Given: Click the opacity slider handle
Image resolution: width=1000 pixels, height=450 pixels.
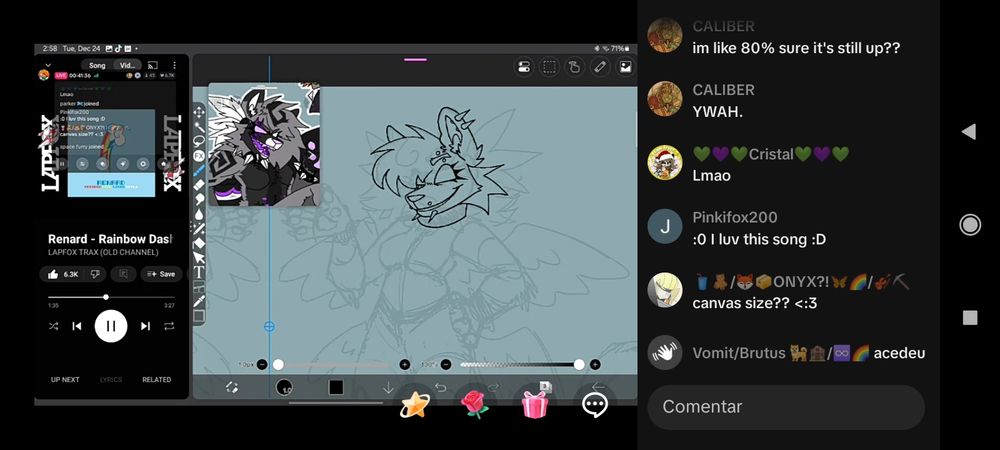Looking at the screenshot, I should point(579,365).
